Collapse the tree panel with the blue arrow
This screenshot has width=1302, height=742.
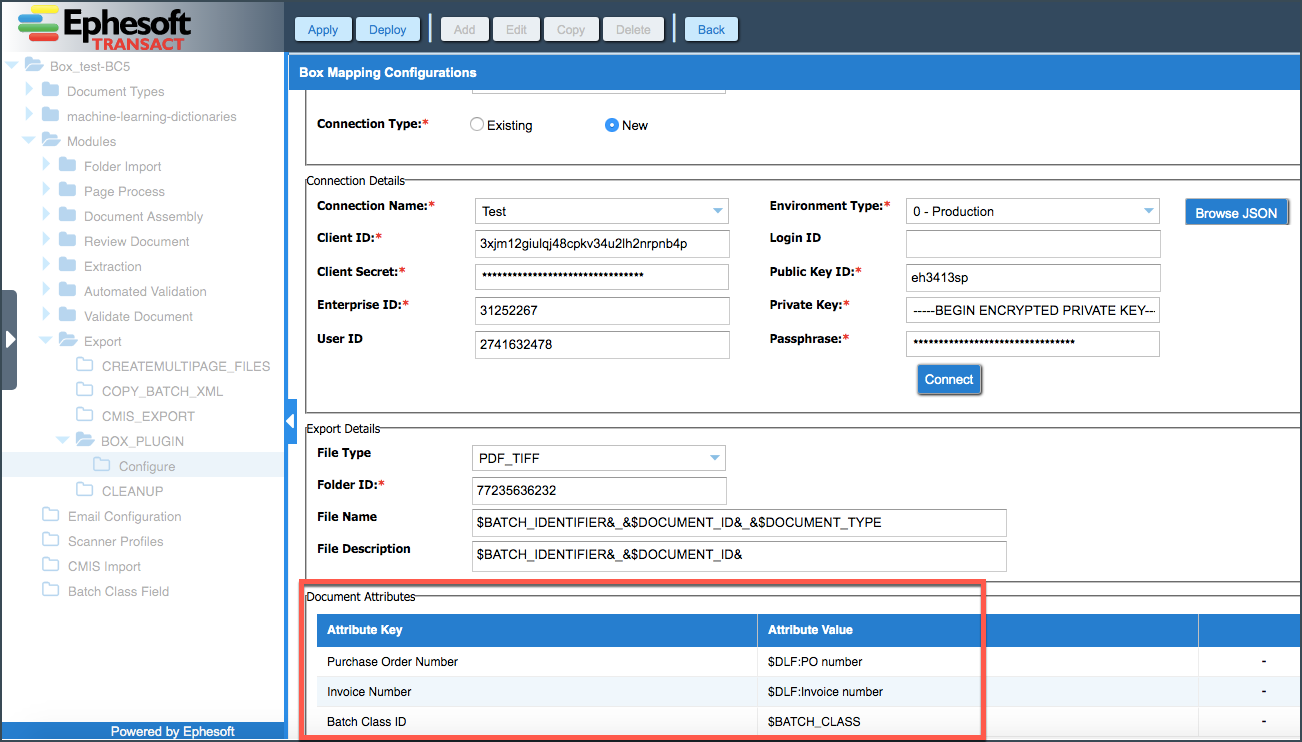291,422
